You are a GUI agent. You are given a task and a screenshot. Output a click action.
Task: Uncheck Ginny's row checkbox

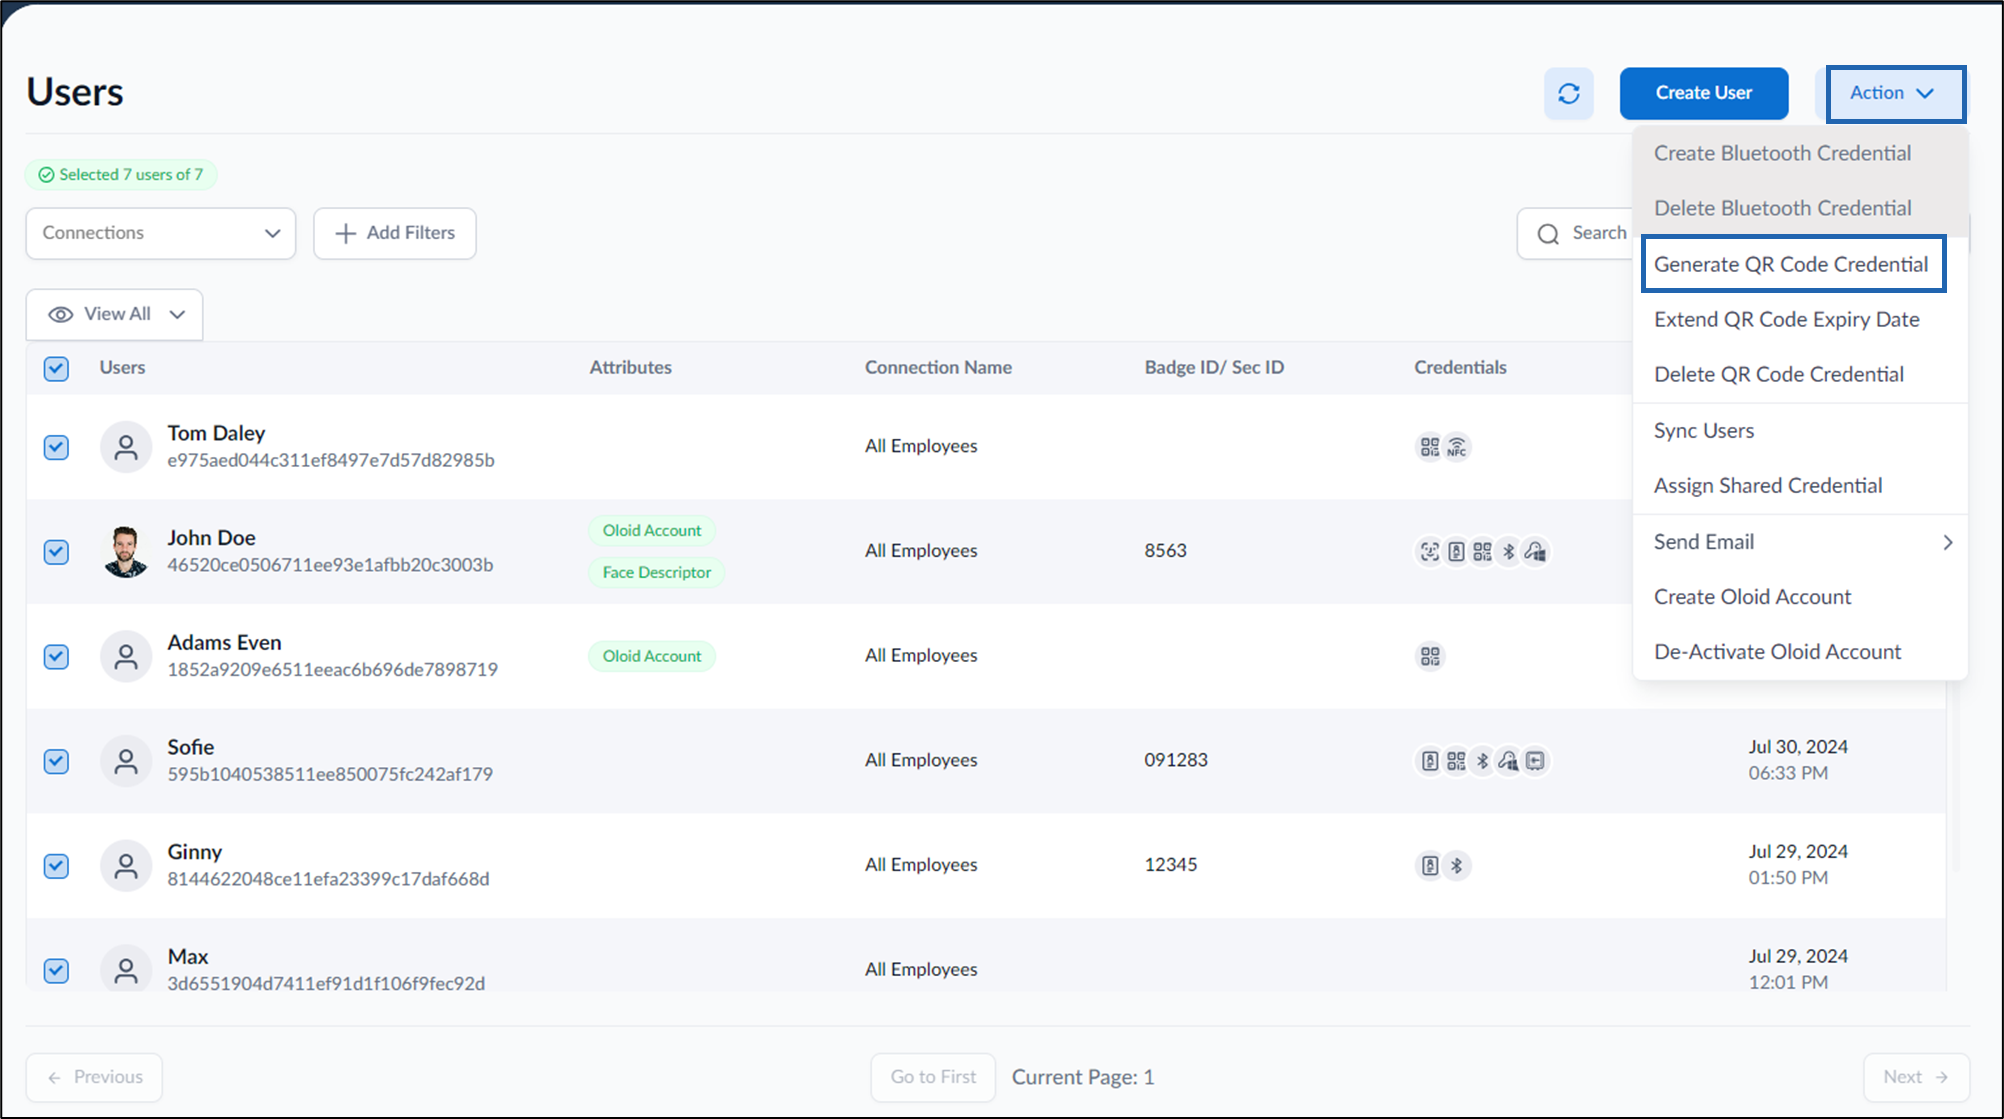pos(57,865)
